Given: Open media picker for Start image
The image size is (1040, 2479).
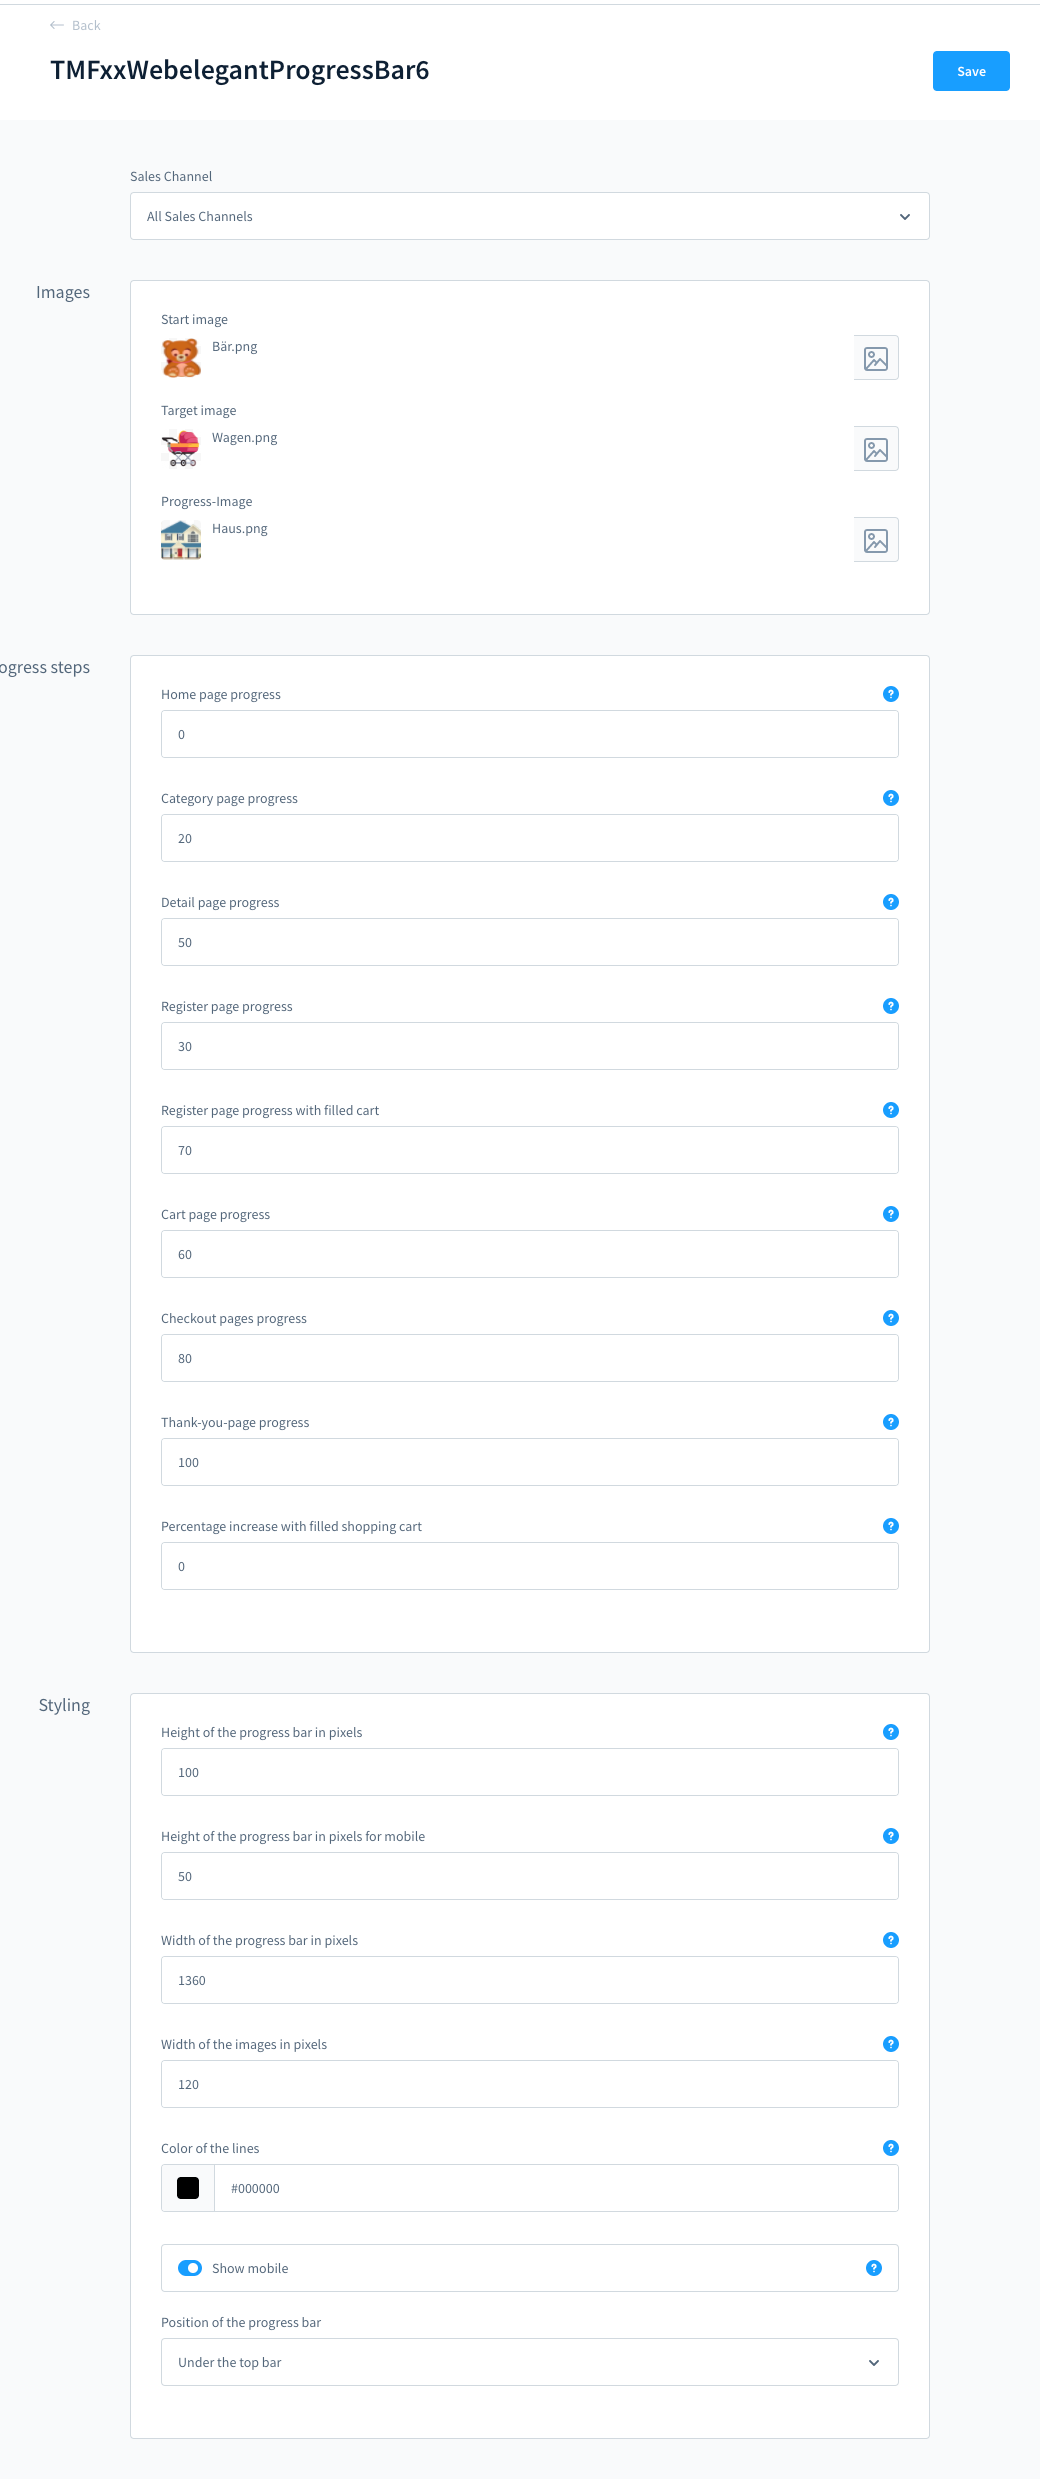Looking at the screenshot, I should tap(876, 358).
